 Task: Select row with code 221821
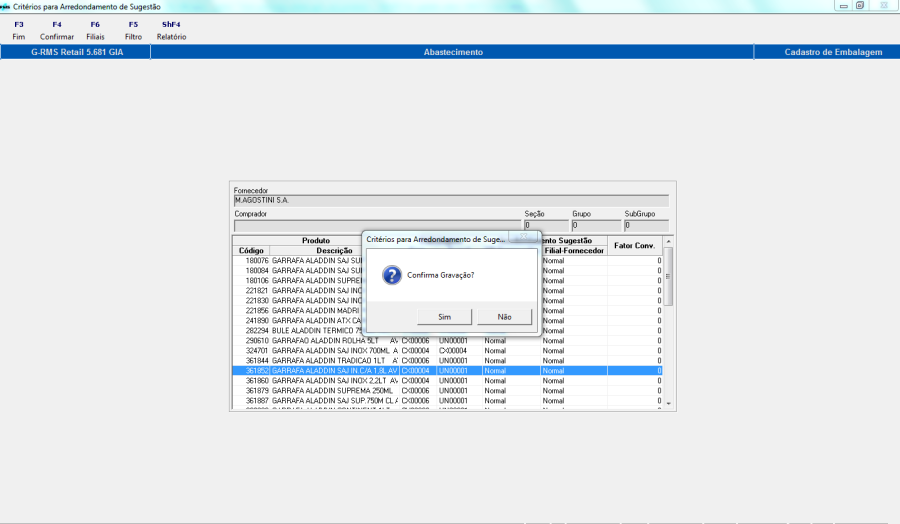click(x=447, y=290)
